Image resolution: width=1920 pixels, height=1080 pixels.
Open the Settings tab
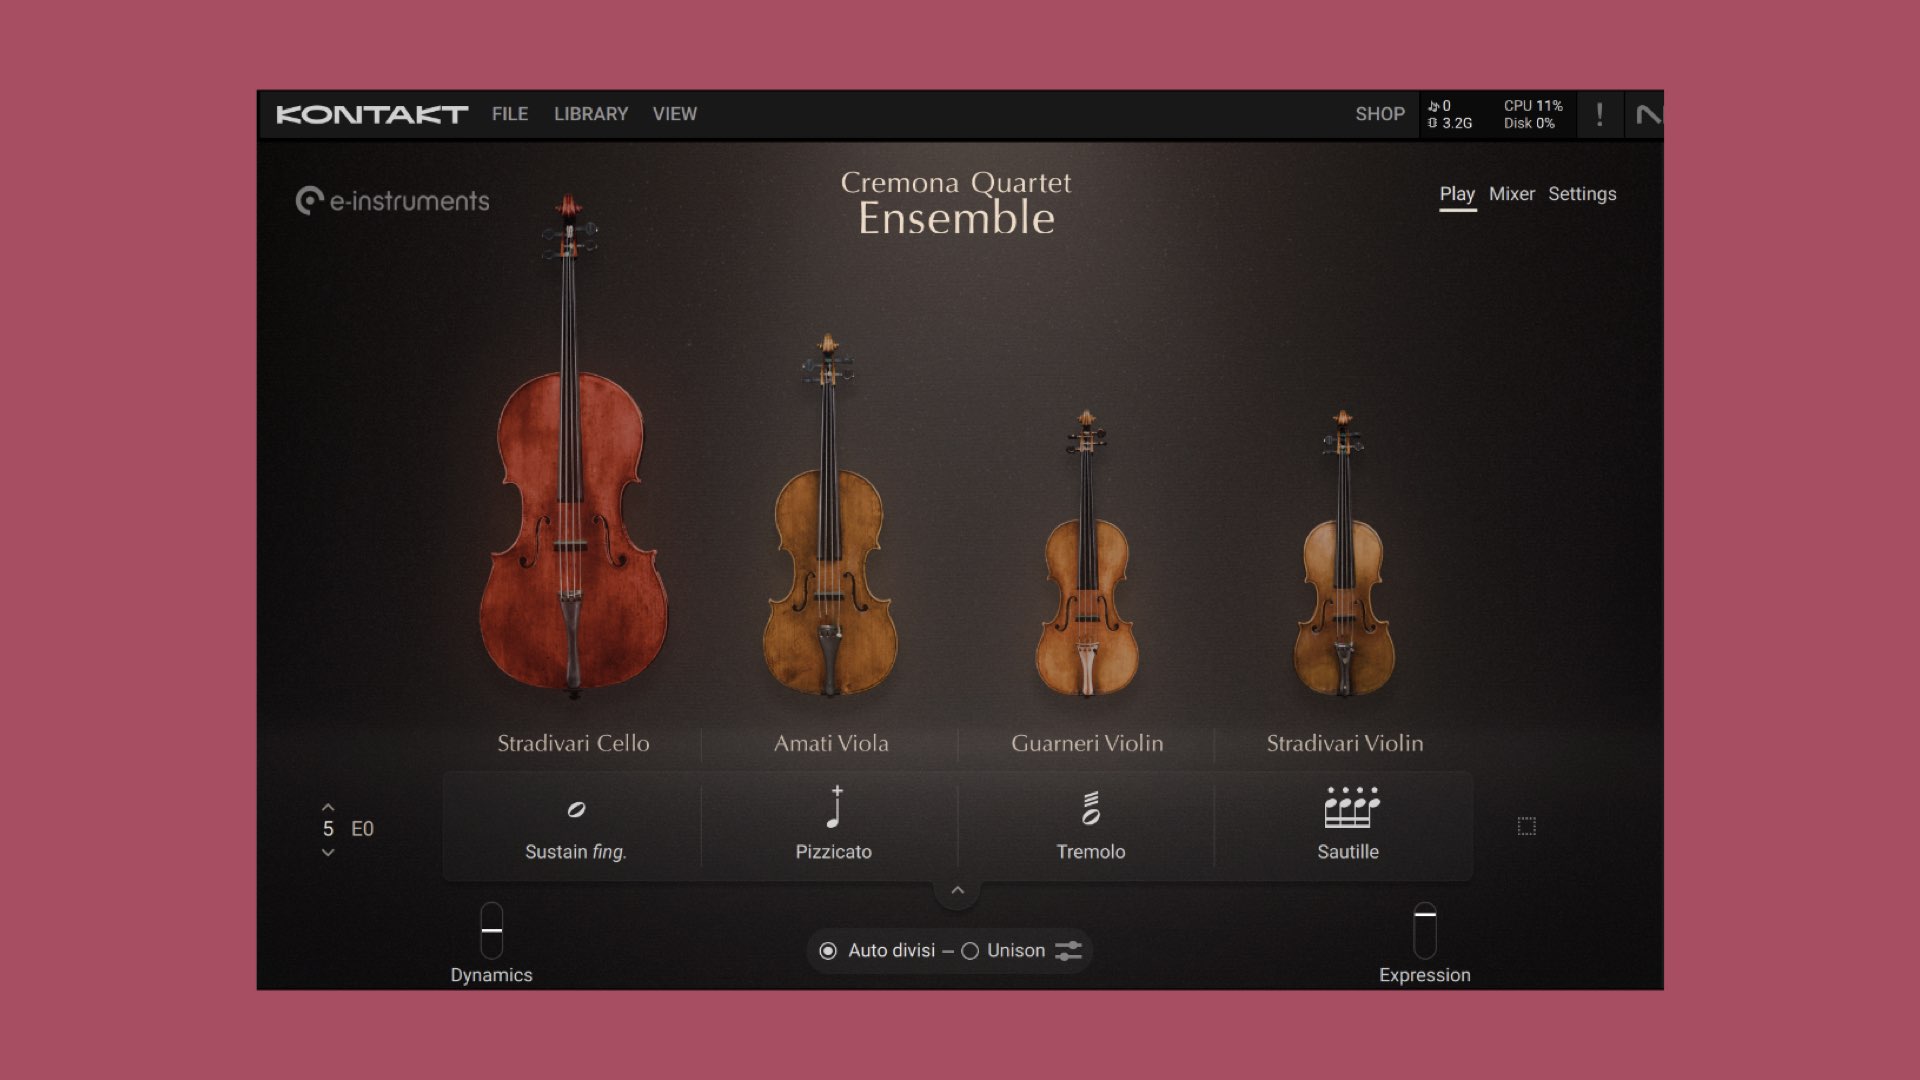point(1582,194)
